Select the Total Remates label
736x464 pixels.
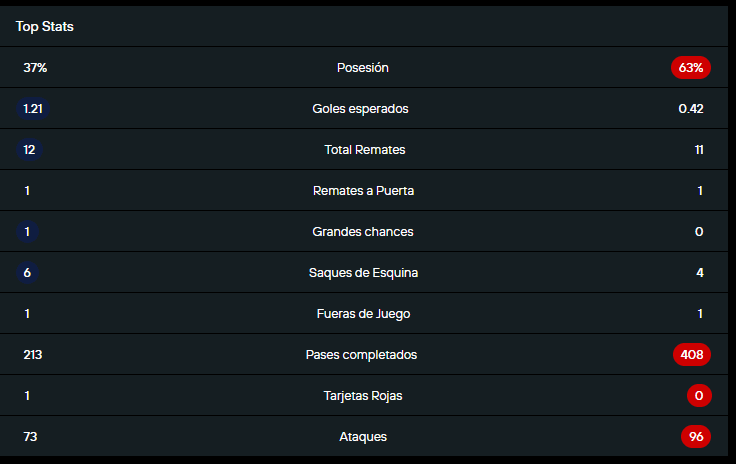pyautogui.click(x=365, y=150)
